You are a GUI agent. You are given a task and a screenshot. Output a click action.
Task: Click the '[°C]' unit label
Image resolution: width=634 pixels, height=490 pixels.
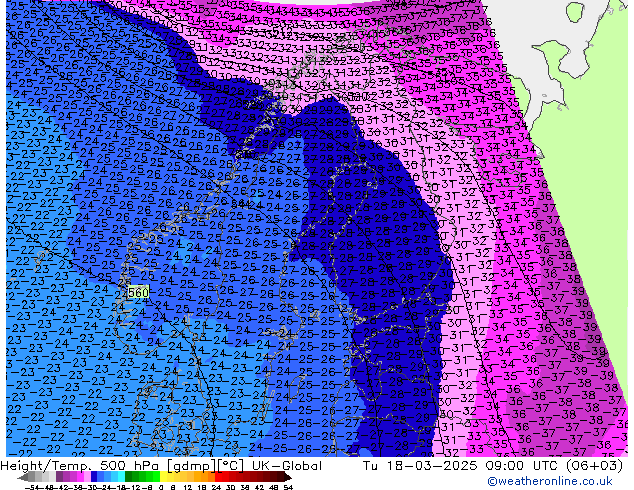(231, 466)
